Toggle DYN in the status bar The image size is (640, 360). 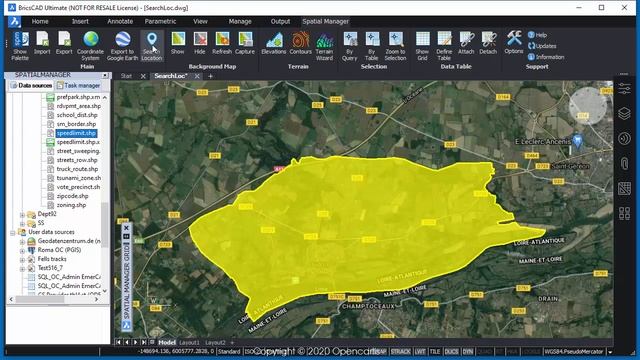468,351
